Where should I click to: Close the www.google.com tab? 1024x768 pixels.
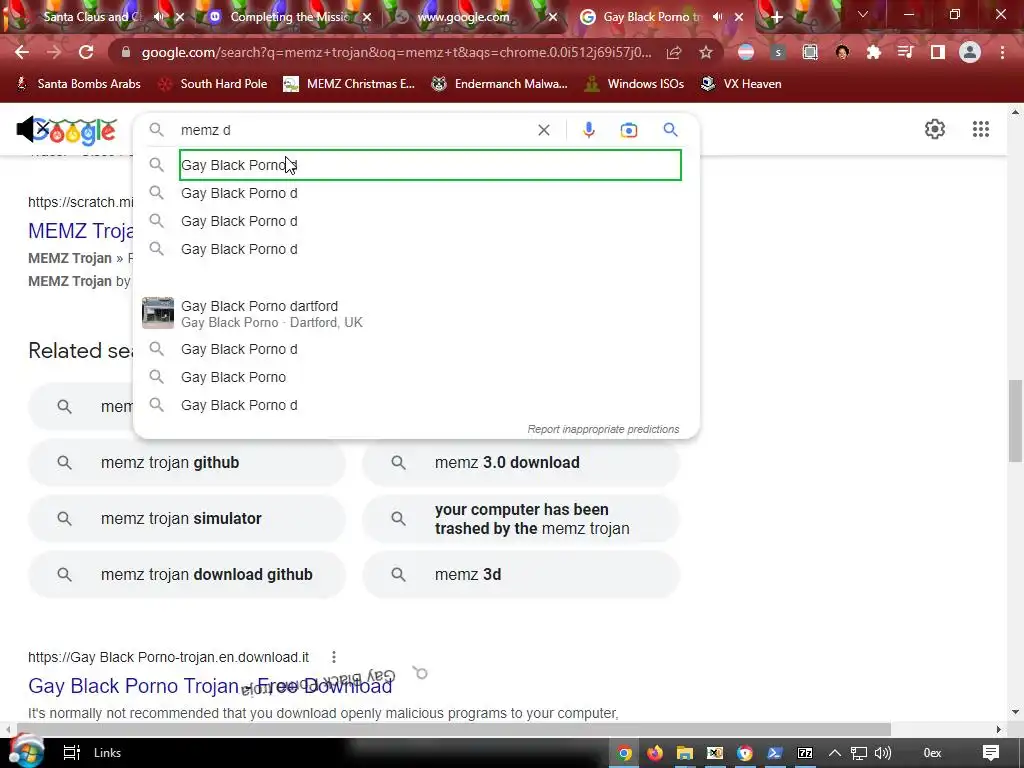[x=552, y=18]
